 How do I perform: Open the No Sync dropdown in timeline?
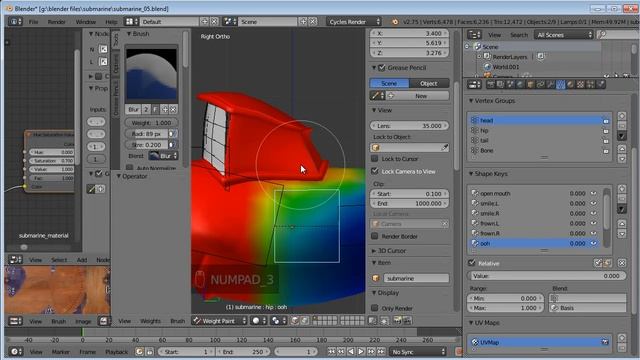click(418, 351)
